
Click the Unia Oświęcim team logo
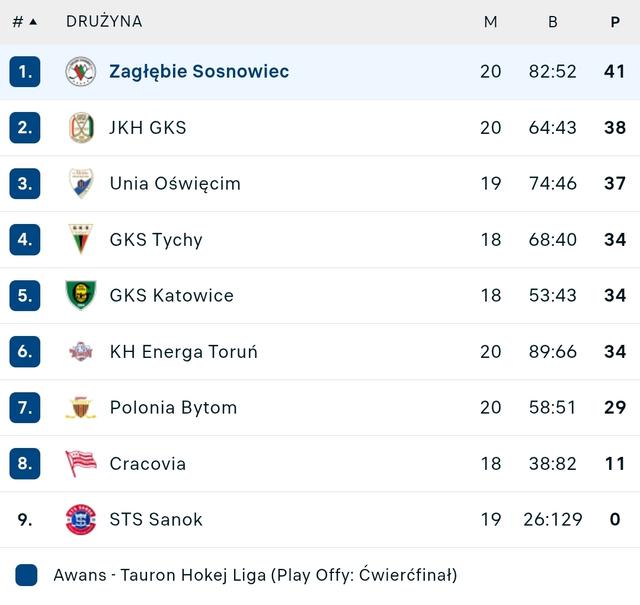80,184
